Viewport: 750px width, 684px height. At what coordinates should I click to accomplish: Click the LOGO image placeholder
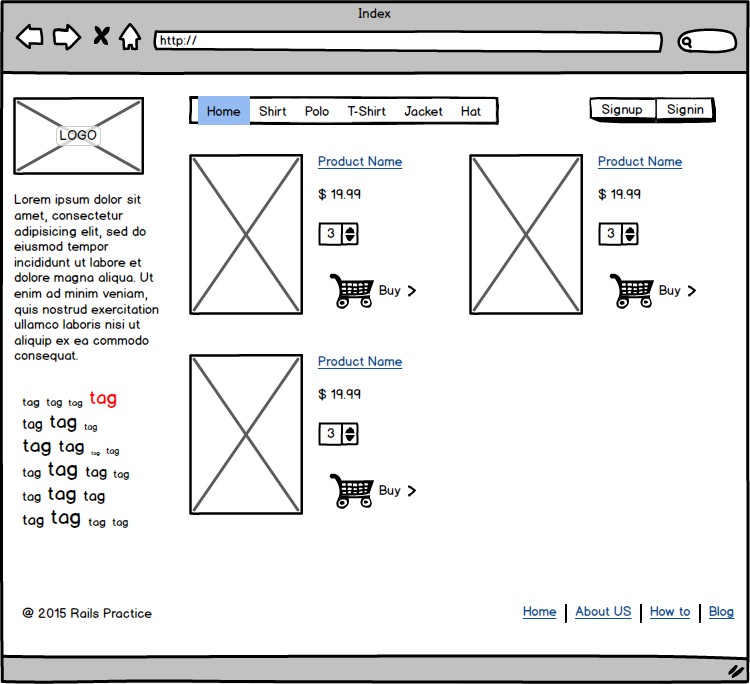pos(78,135)
